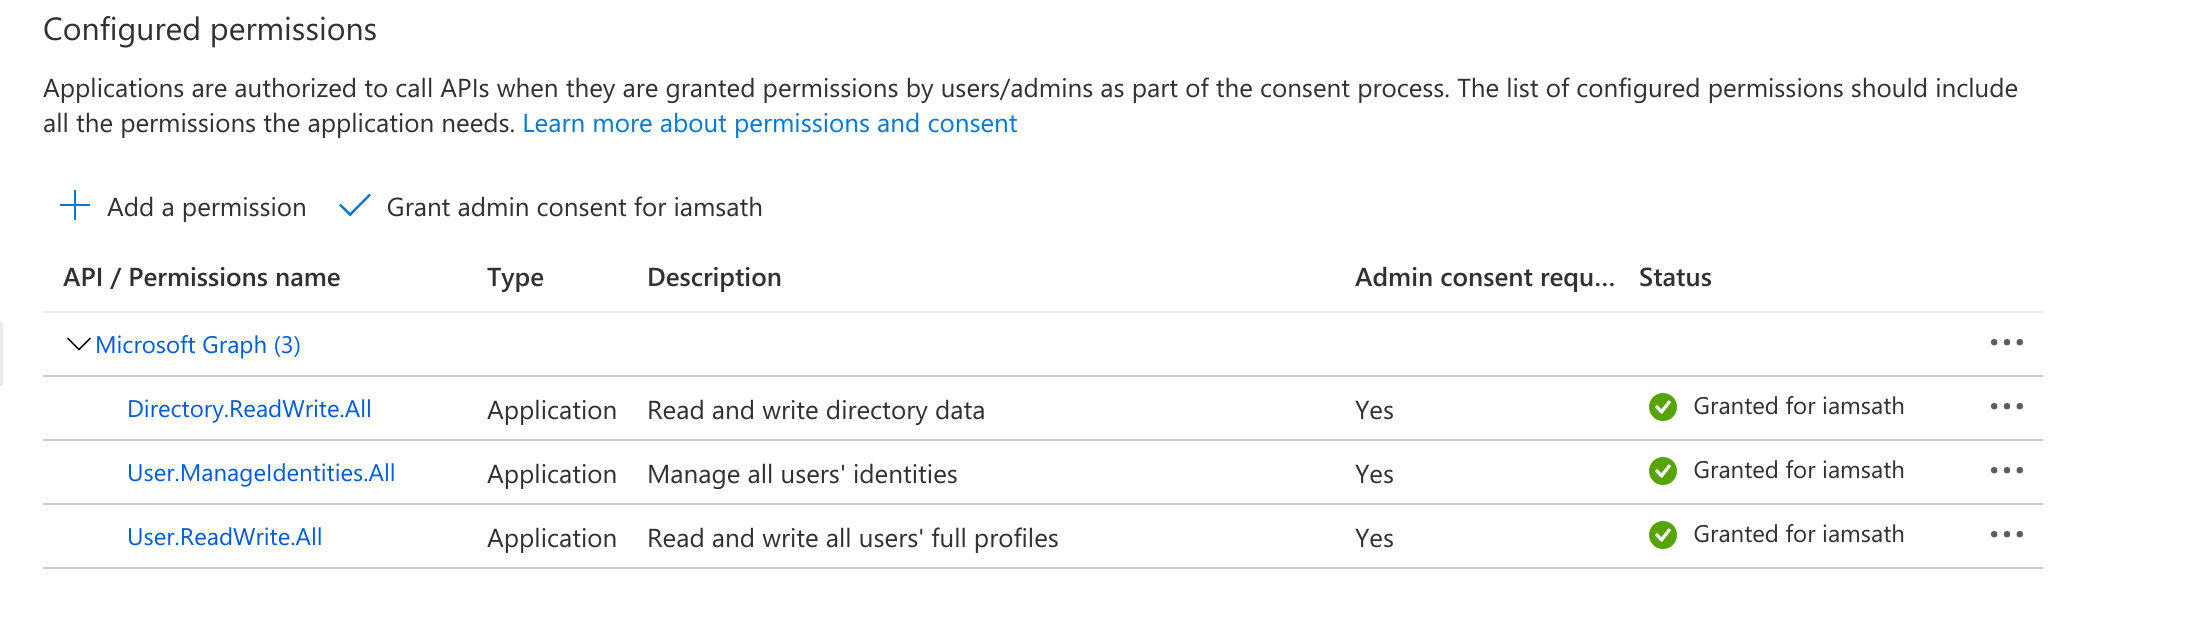Click green granted icon for Directory.ReadWrite.All

[x=1662, y=407]
